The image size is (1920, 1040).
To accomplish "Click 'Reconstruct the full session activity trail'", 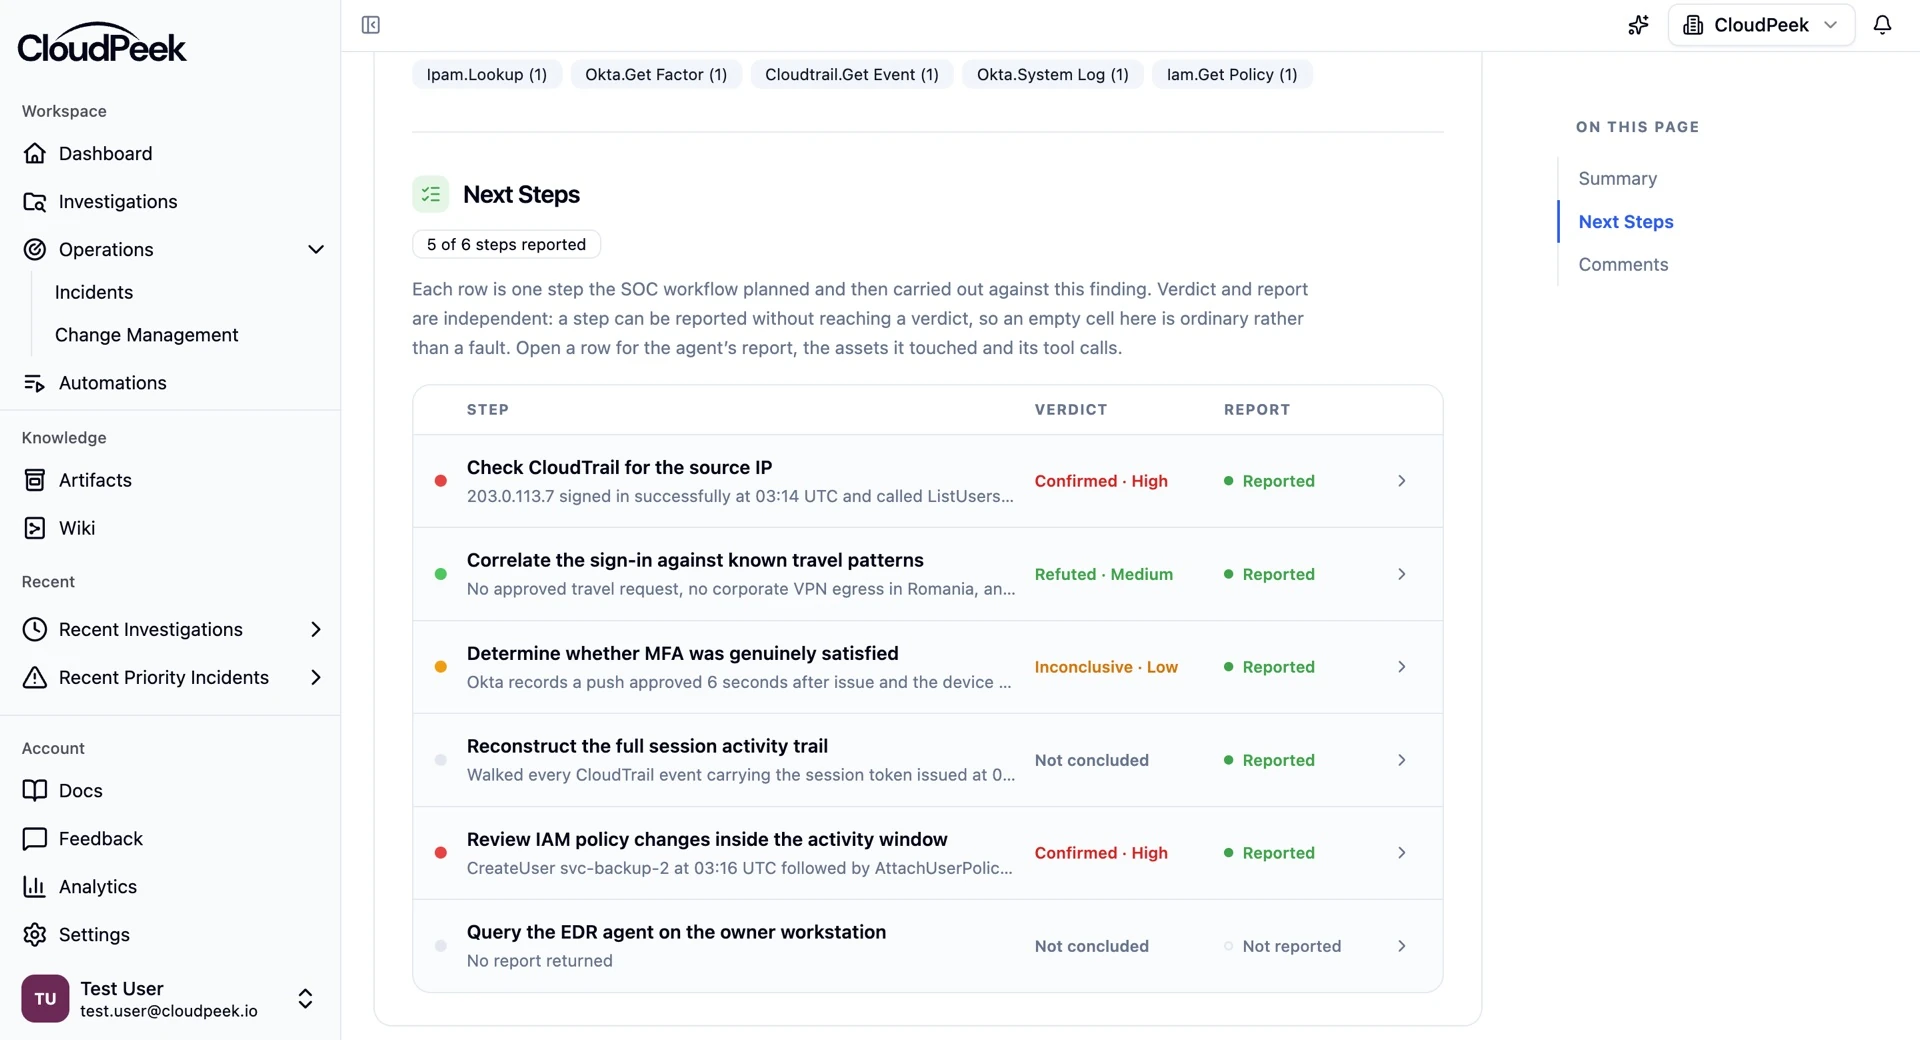I will 647,746.
